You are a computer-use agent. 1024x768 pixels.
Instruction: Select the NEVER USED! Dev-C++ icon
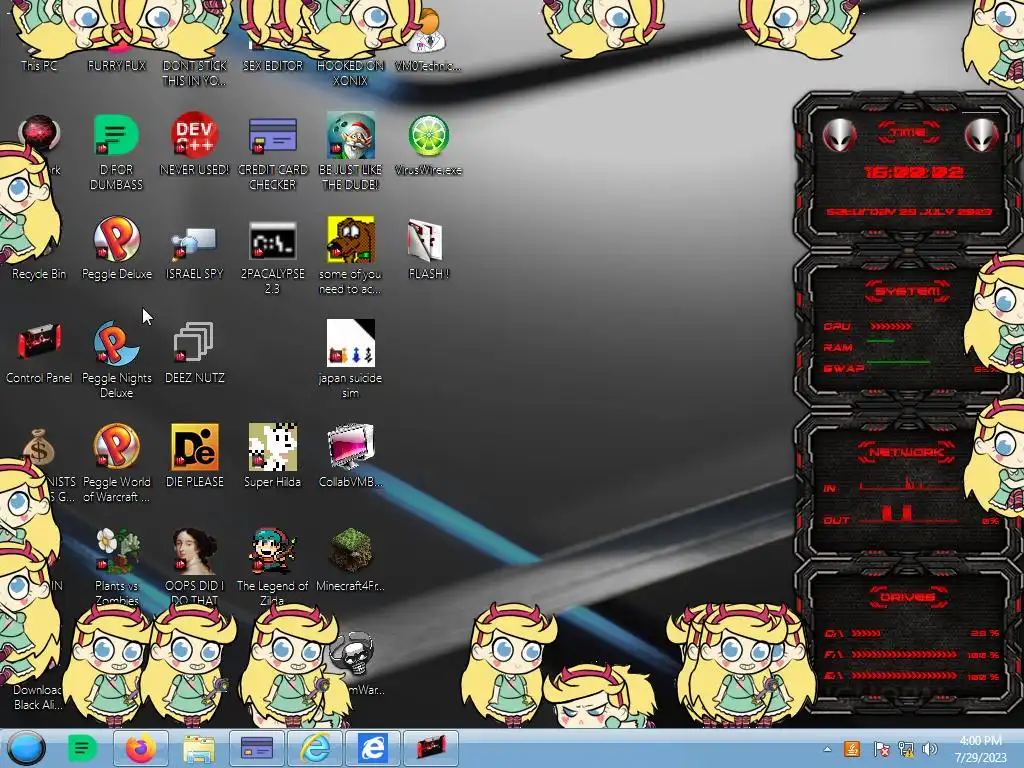pyautogui.click(x=194, y=136)
